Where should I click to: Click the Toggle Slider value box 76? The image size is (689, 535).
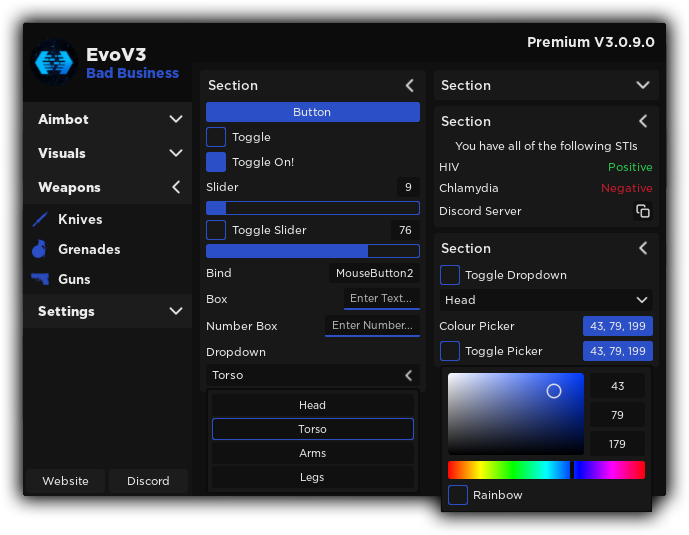[x=405, y=230]
